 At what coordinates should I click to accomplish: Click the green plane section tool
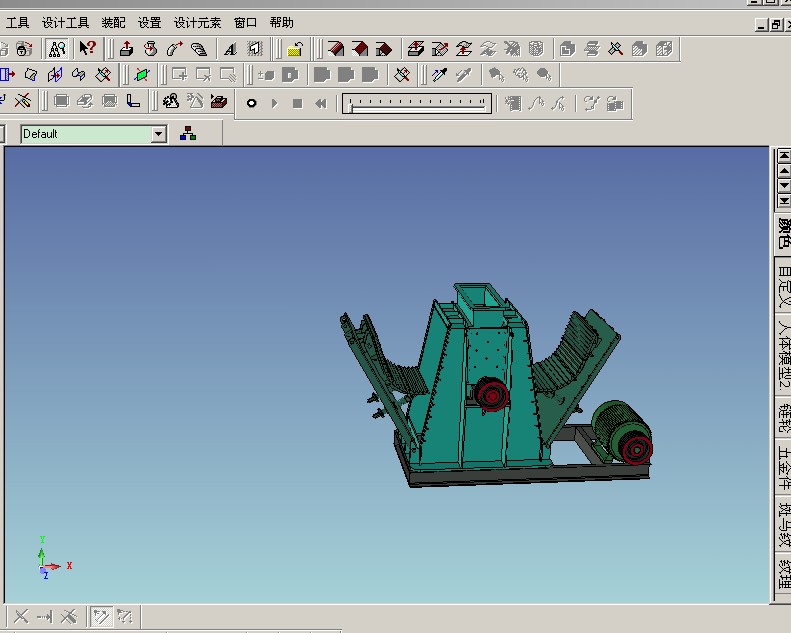142,75
